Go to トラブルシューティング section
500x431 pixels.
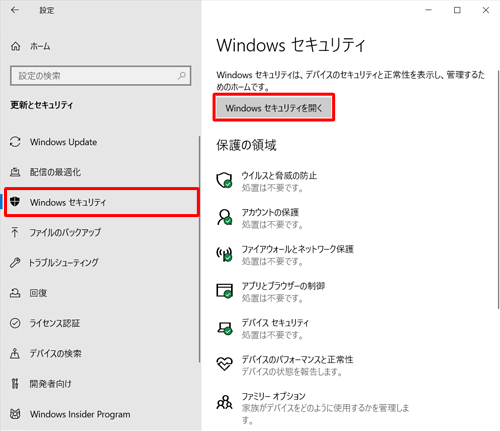click(x=64, y=262)
